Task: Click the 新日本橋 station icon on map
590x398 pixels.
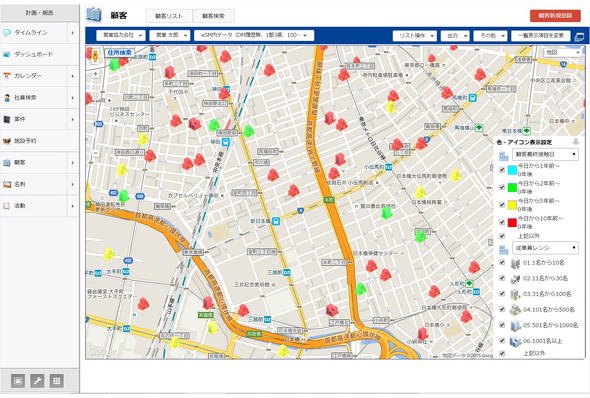Action: click(x=276, y=221)
